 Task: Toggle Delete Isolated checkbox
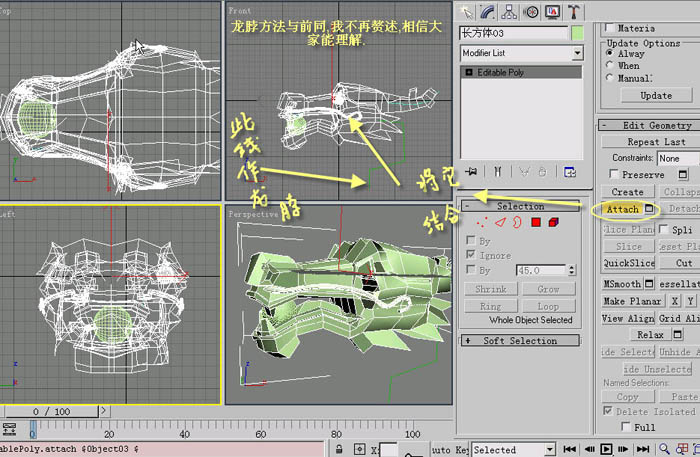point(608,411)
